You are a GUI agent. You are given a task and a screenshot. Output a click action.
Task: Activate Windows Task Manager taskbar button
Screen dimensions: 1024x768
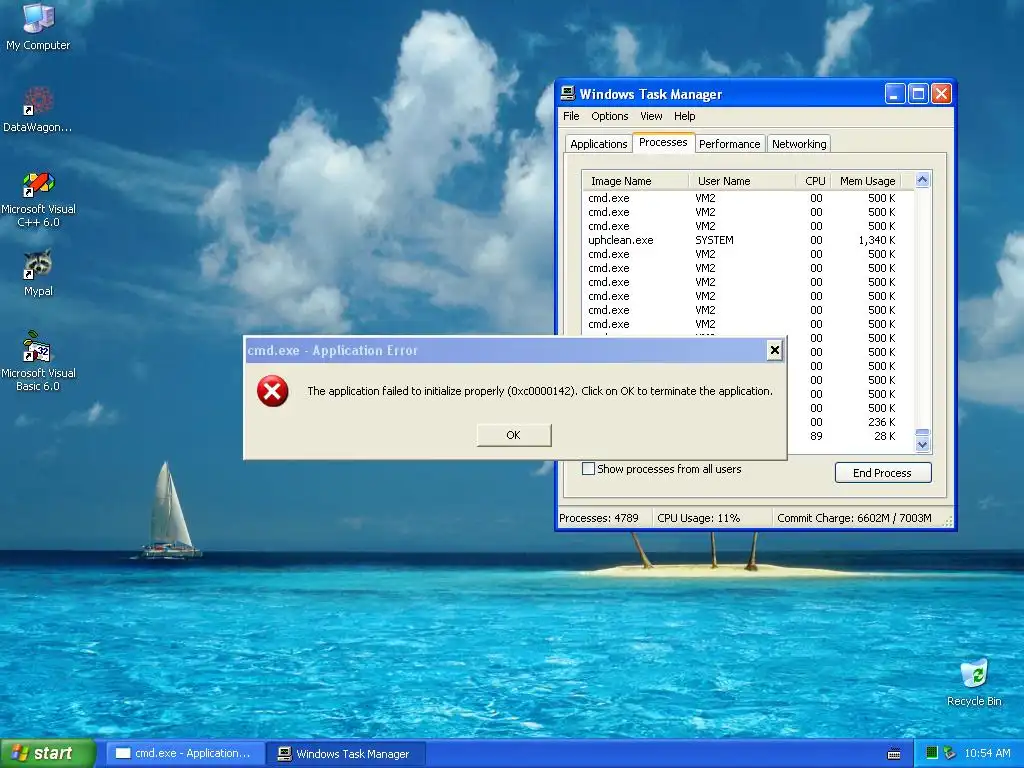pyautogui.click(x=347, y=754)
